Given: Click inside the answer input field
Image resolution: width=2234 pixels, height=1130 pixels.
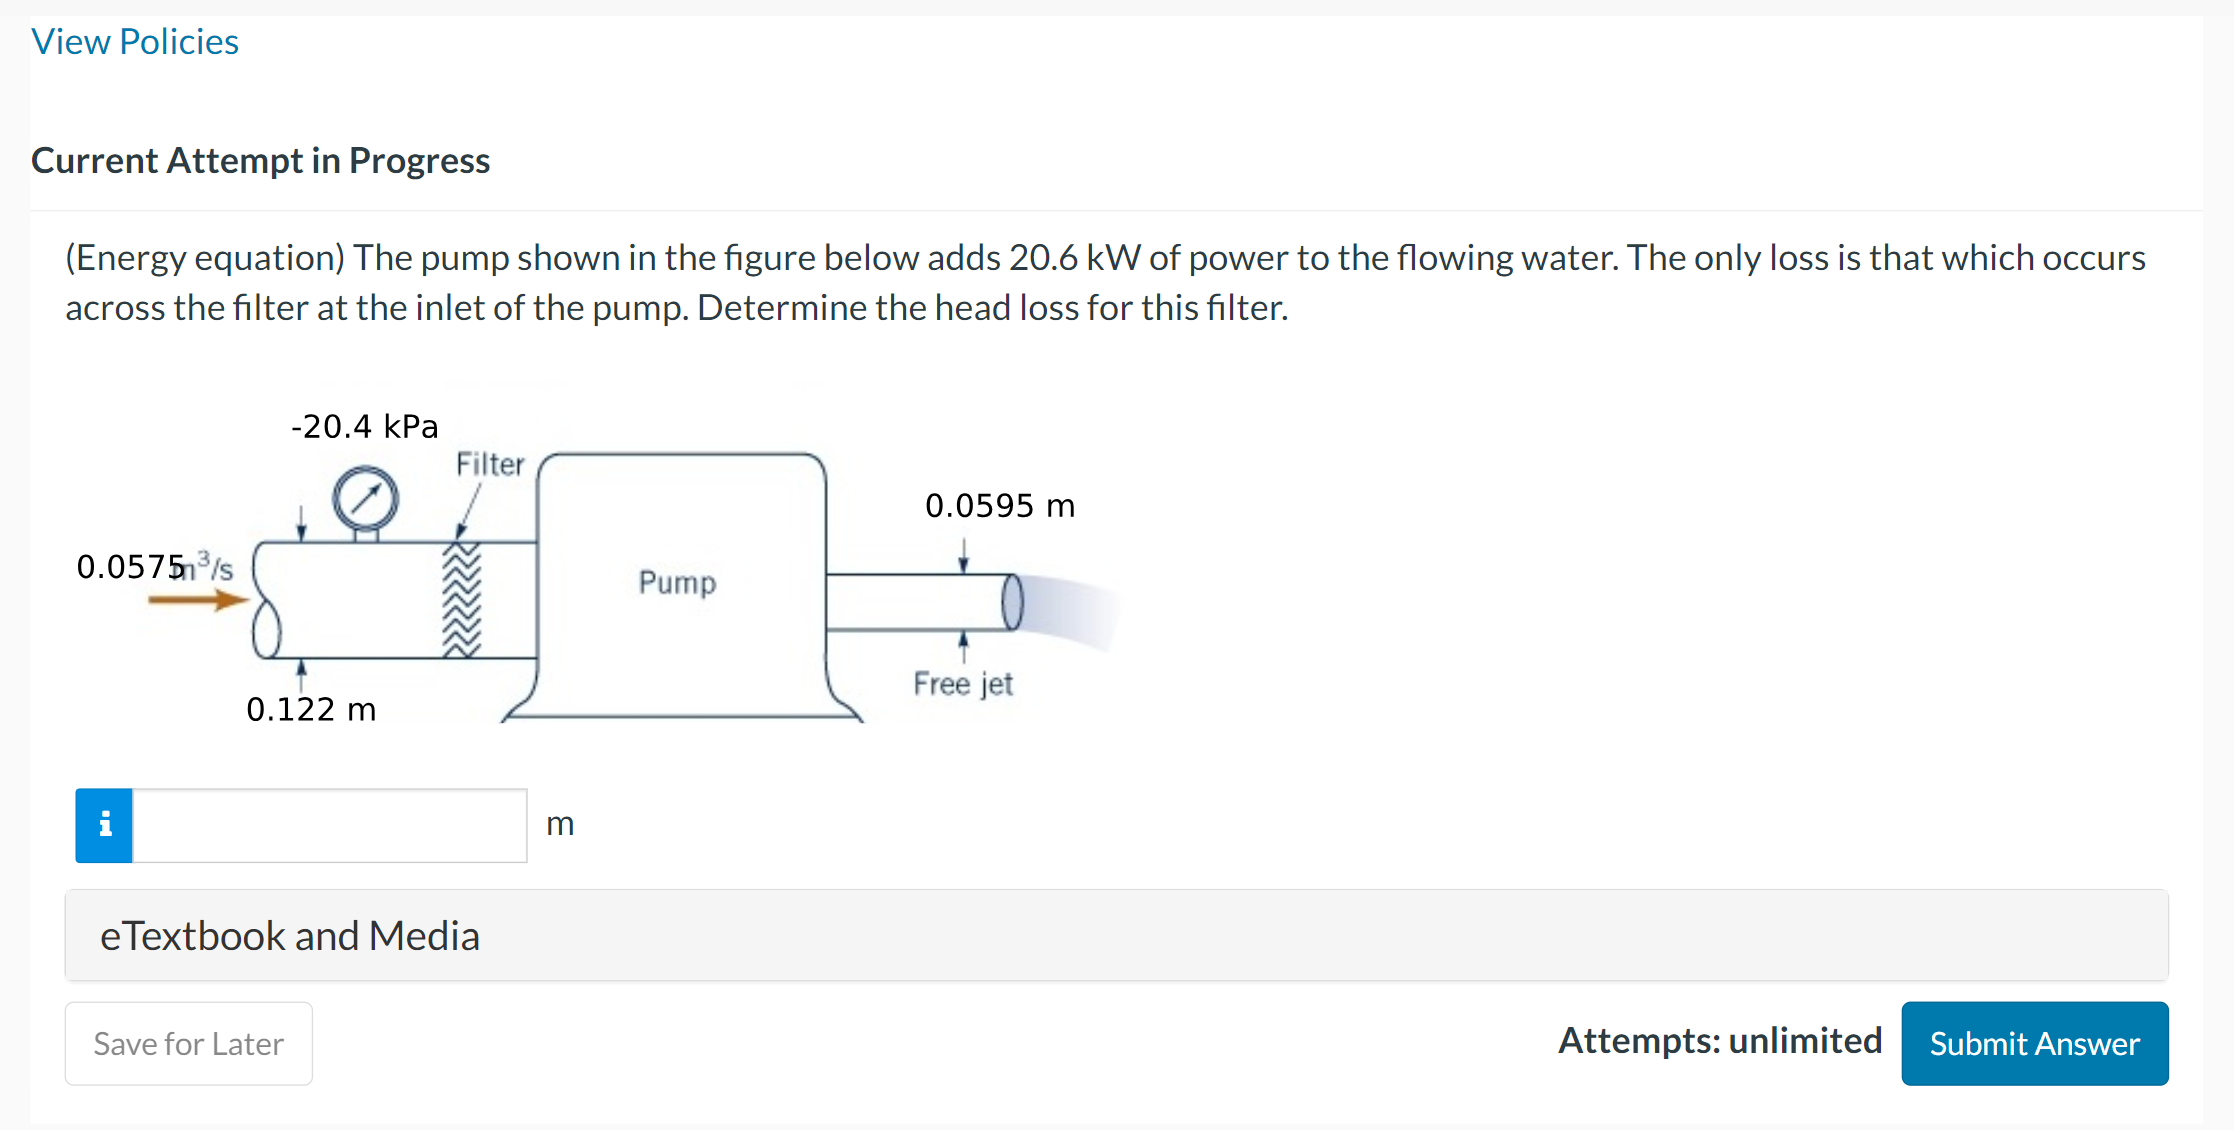Looking at the screenshot, I should click(330, 824).
